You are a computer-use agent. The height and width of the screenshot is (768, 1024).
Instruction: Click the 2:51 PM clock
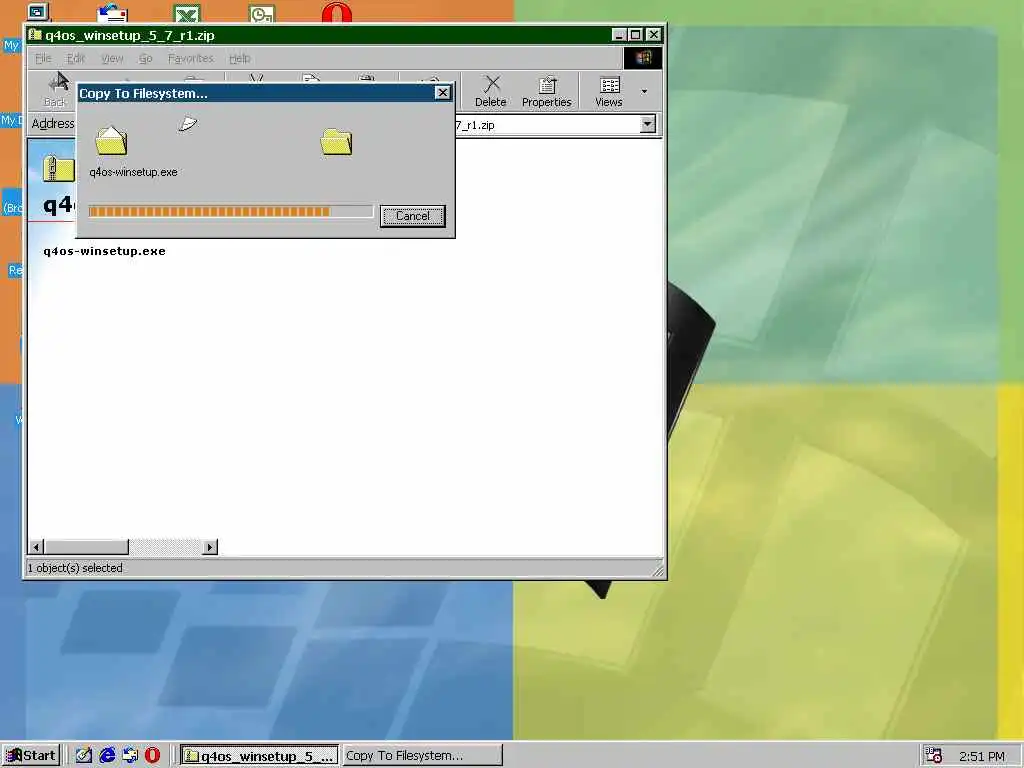click(x=982, y=756)
